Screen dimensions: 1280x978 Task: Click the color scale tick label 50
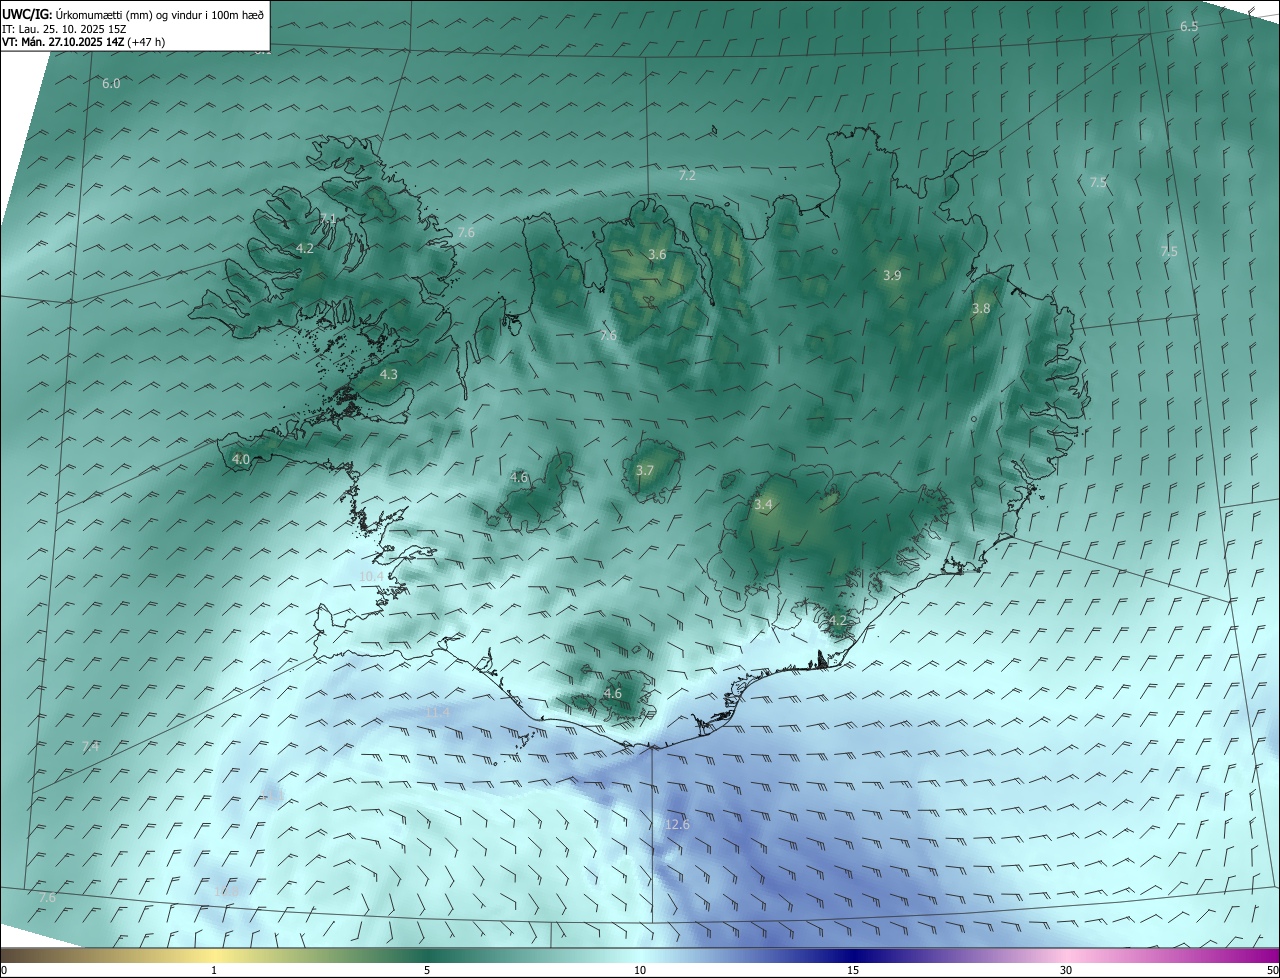pyautogui.click(x=1272, y=971)
